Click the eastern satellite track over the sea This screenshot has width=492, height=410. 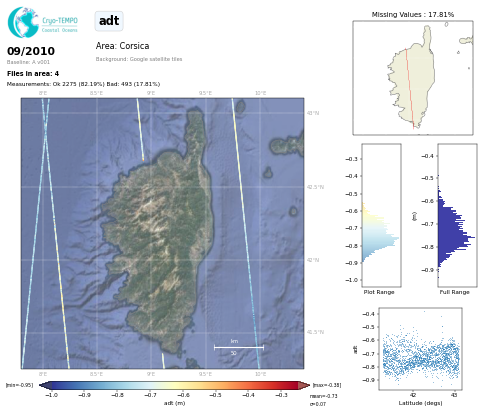(246, 233)
